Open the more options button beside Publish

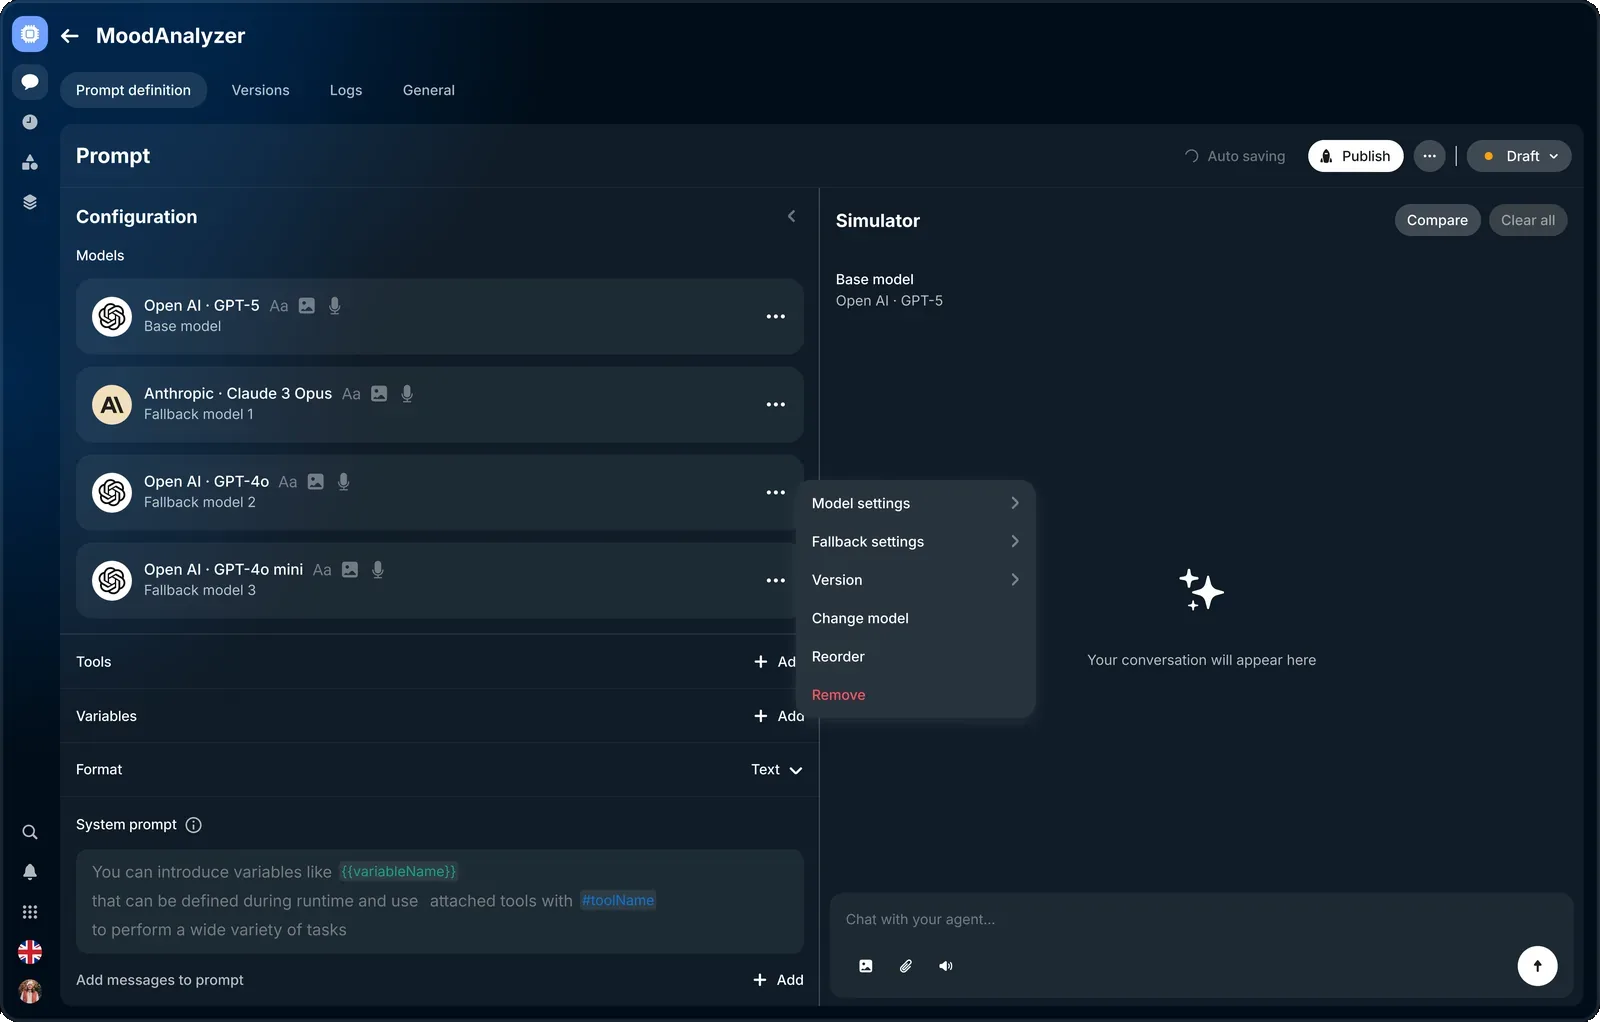tap(1430, 156)
